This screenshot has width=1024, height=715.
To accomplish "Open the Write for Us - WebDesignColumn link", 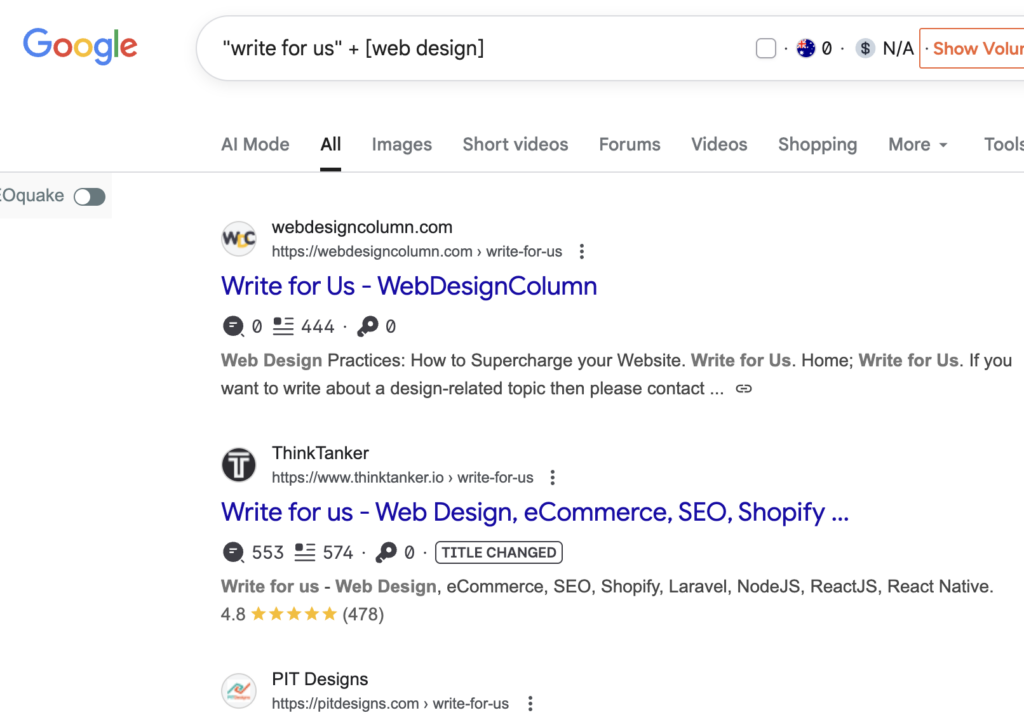I will (x=409, y=286).
